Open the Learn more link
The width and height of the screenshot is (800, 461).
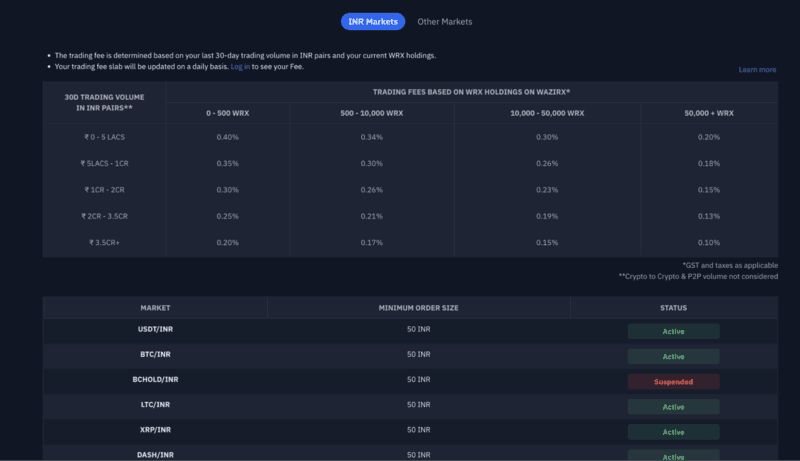[x=757, y=69]
